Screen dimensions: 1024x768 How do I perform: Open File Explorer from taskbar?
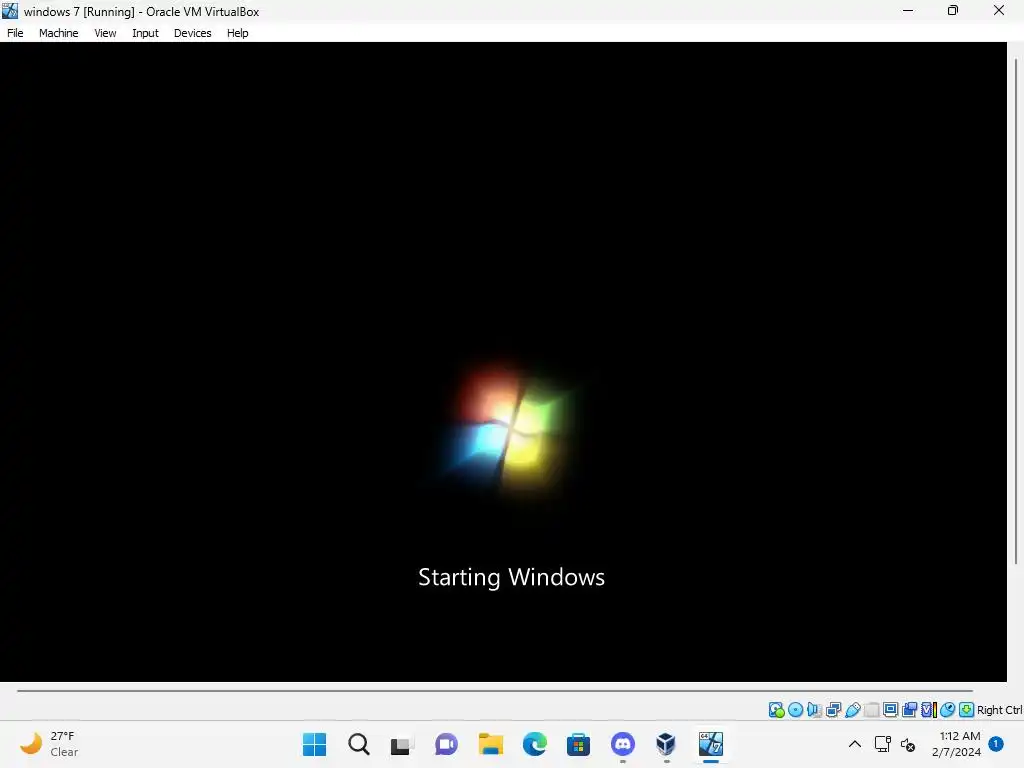pyautogui.click(x=490, y=744)
